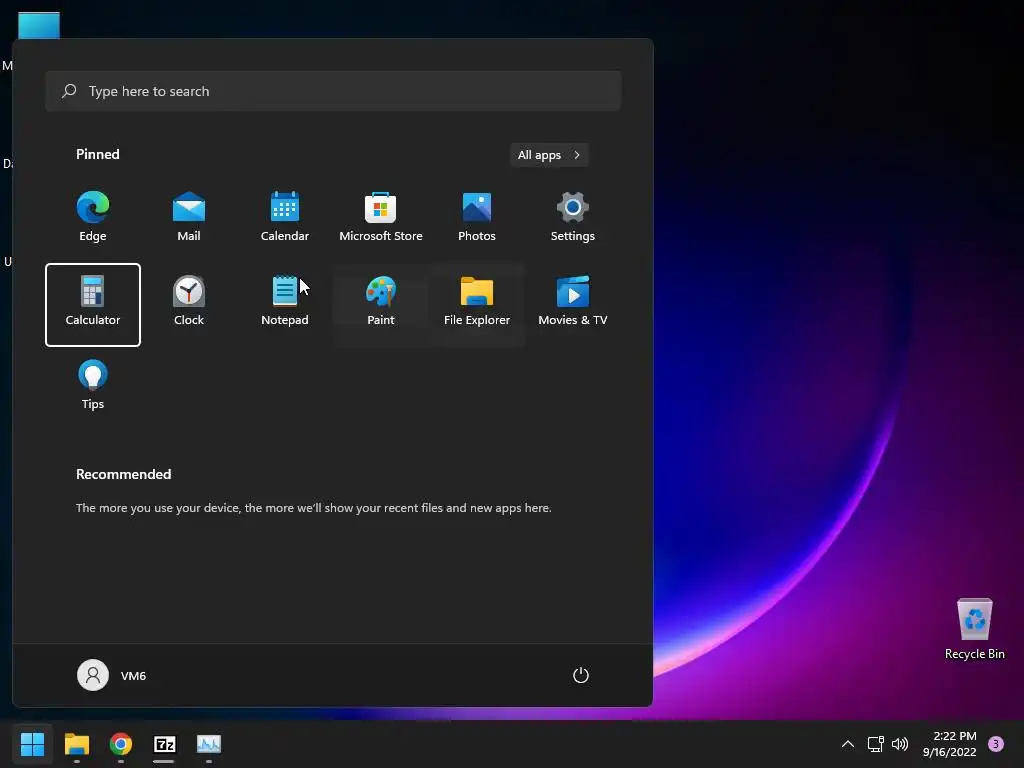Select the Recycle Bin on the desktop
The image size is (1024, 768).
(x=974, y=629)
